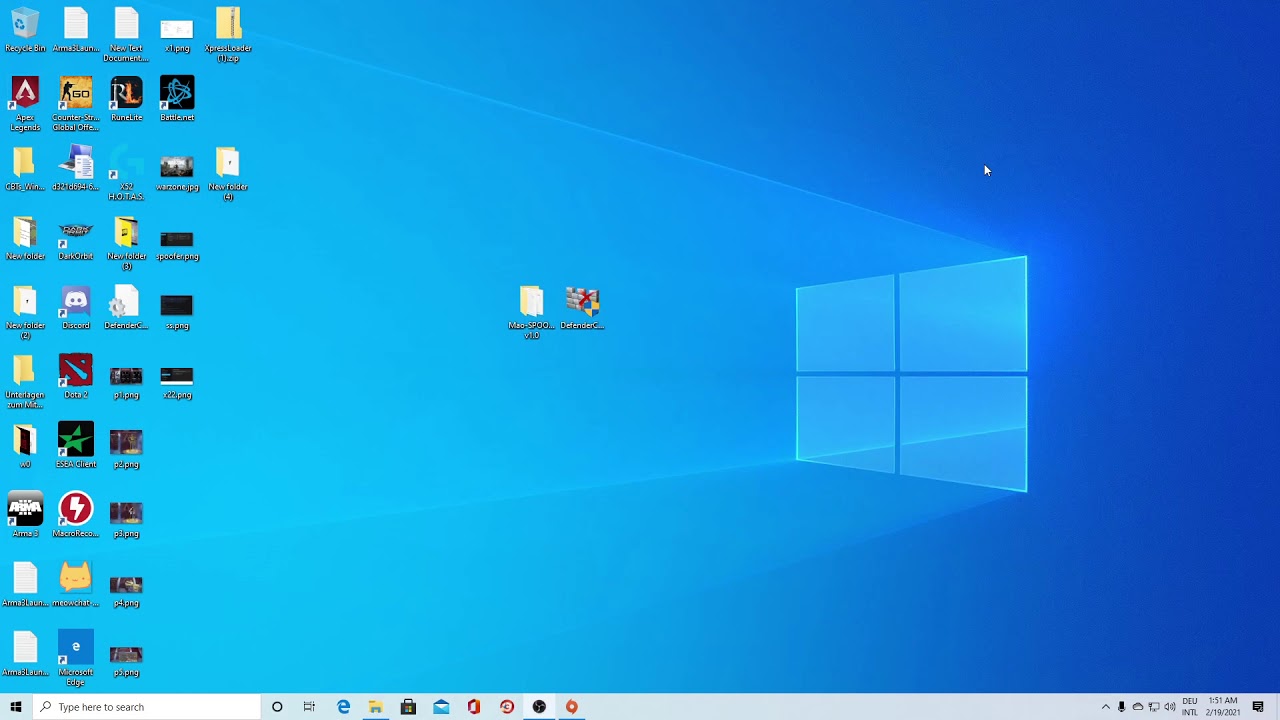Open Task View on the taskbar
1280x720 pixels.
coord(309,707)
